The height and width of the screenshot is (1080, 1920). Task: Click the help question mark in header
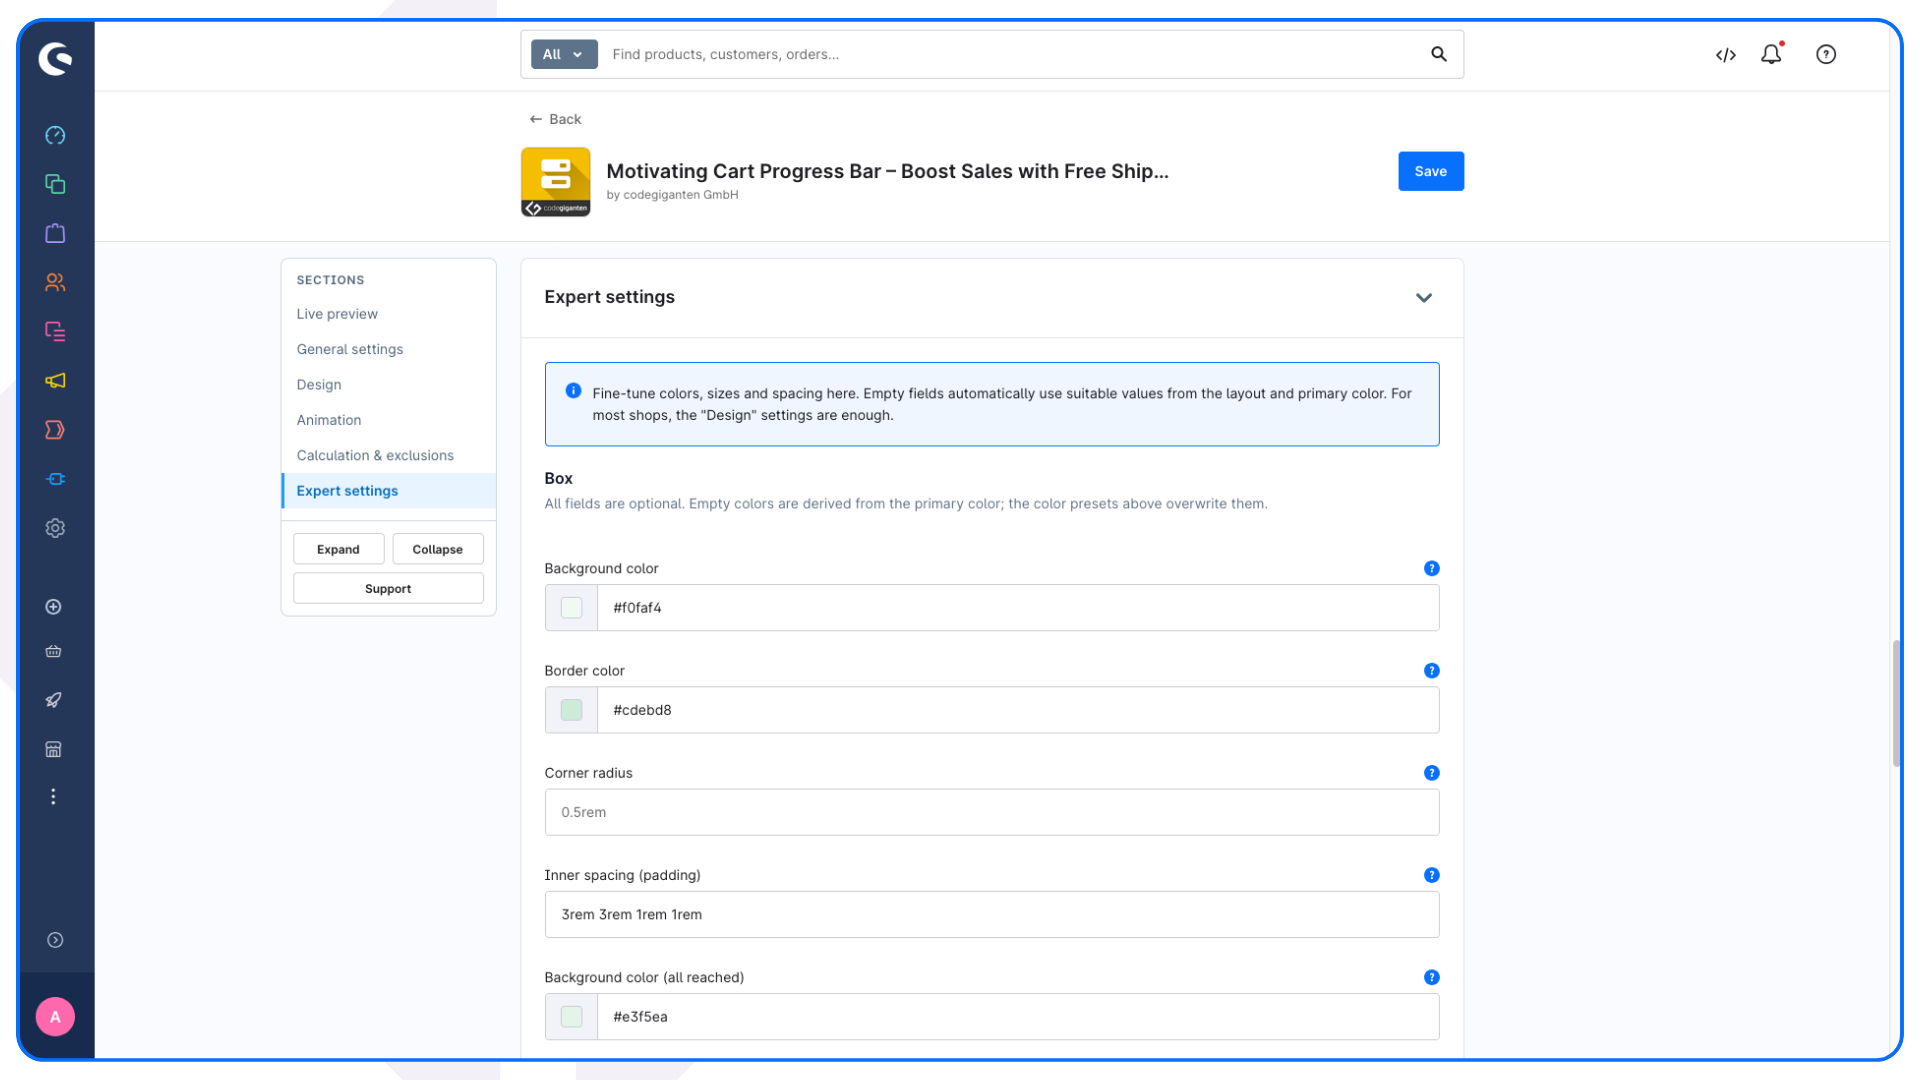click(x=1826, y=54)
